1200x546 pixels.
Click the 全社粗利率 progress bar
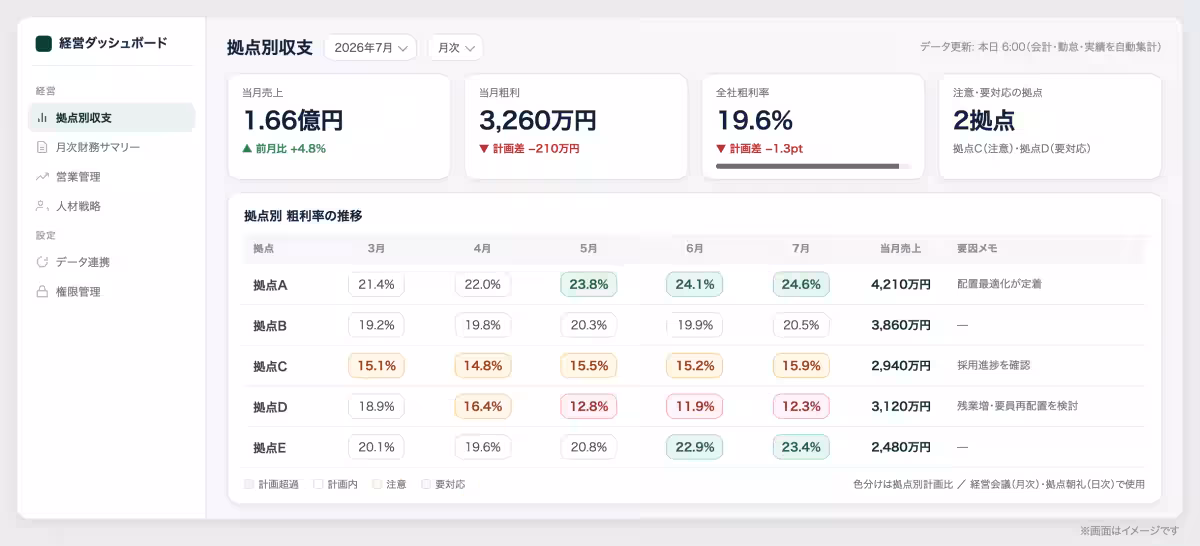click(x=813, y=166)
